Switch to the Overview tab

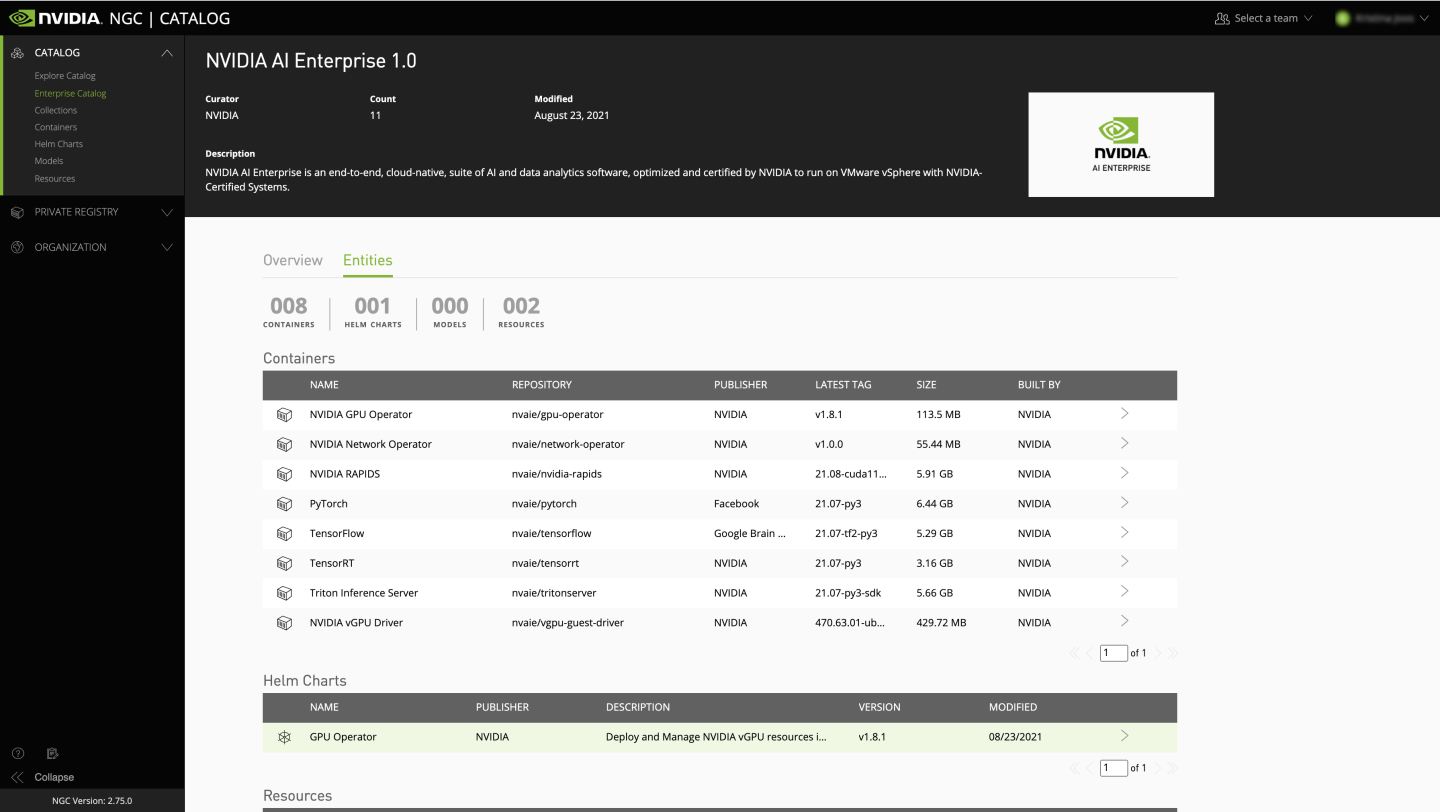click(x=292, y=260)
